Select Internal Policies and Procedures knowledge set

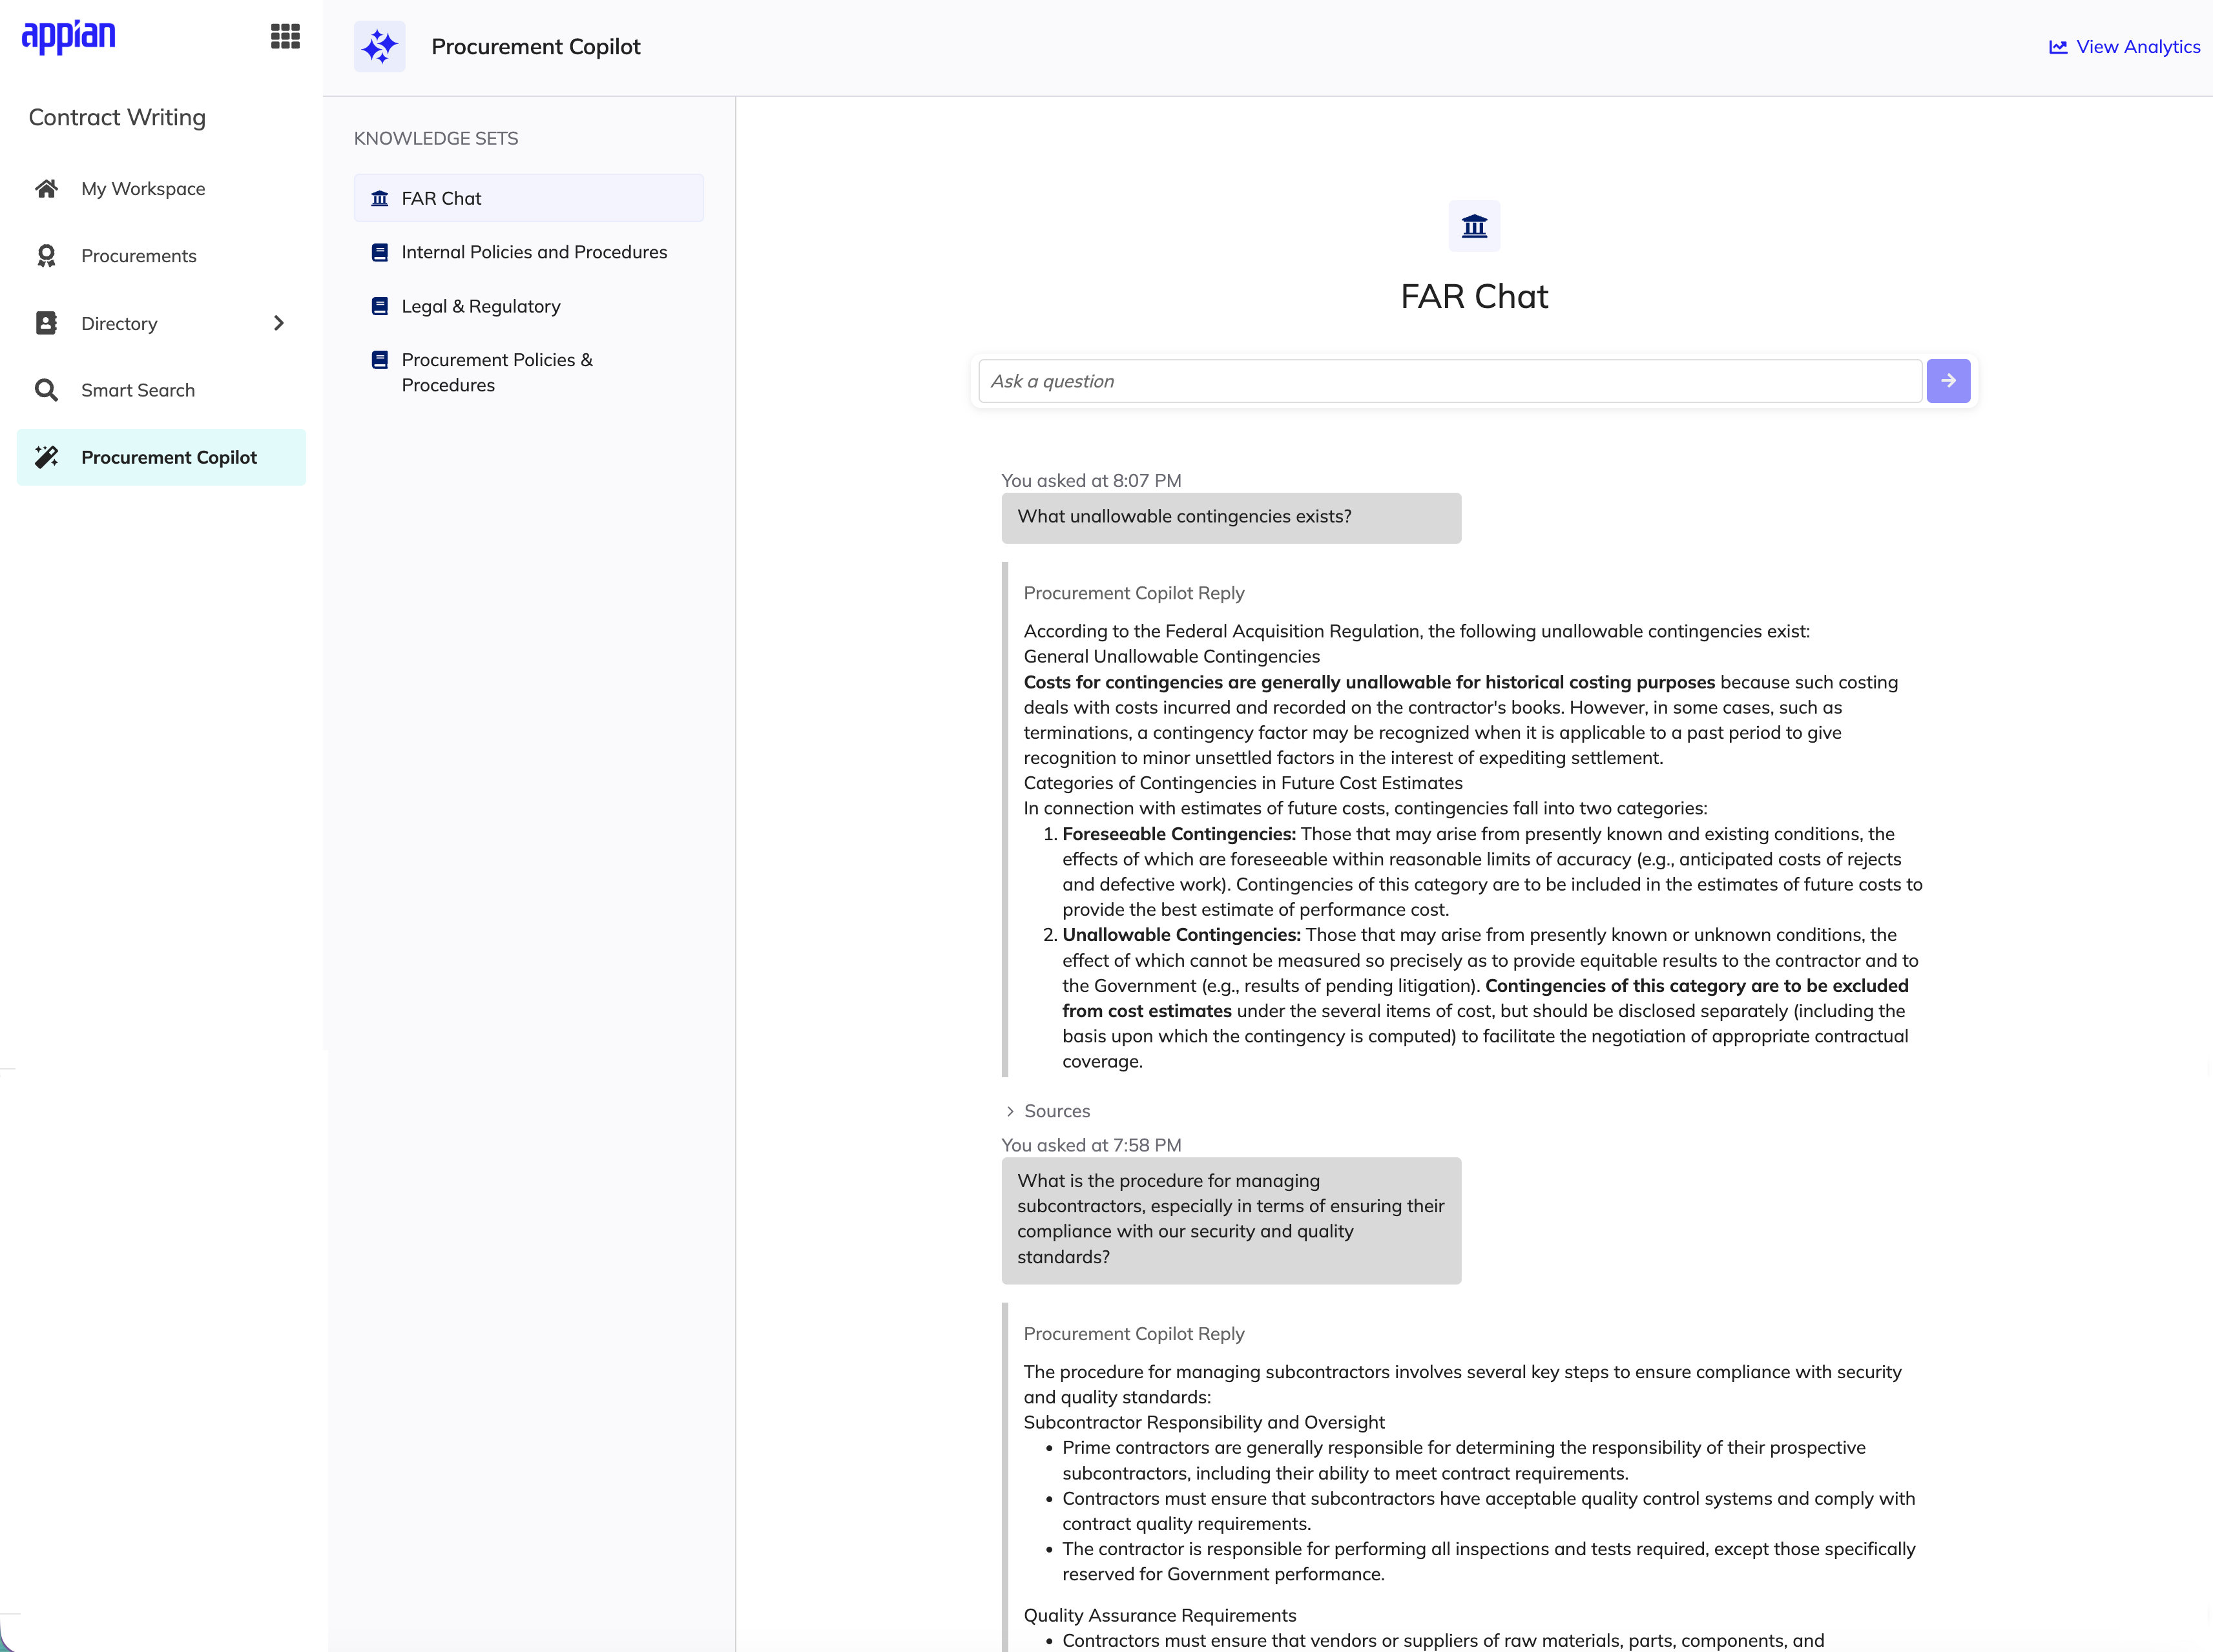click(x=528, y=252)
